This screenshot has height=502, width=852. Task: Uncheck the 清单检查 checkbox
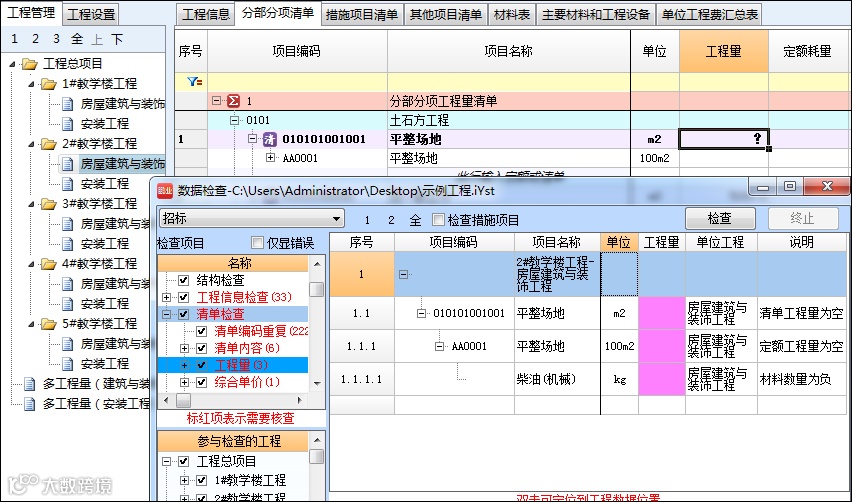point(184,314)
